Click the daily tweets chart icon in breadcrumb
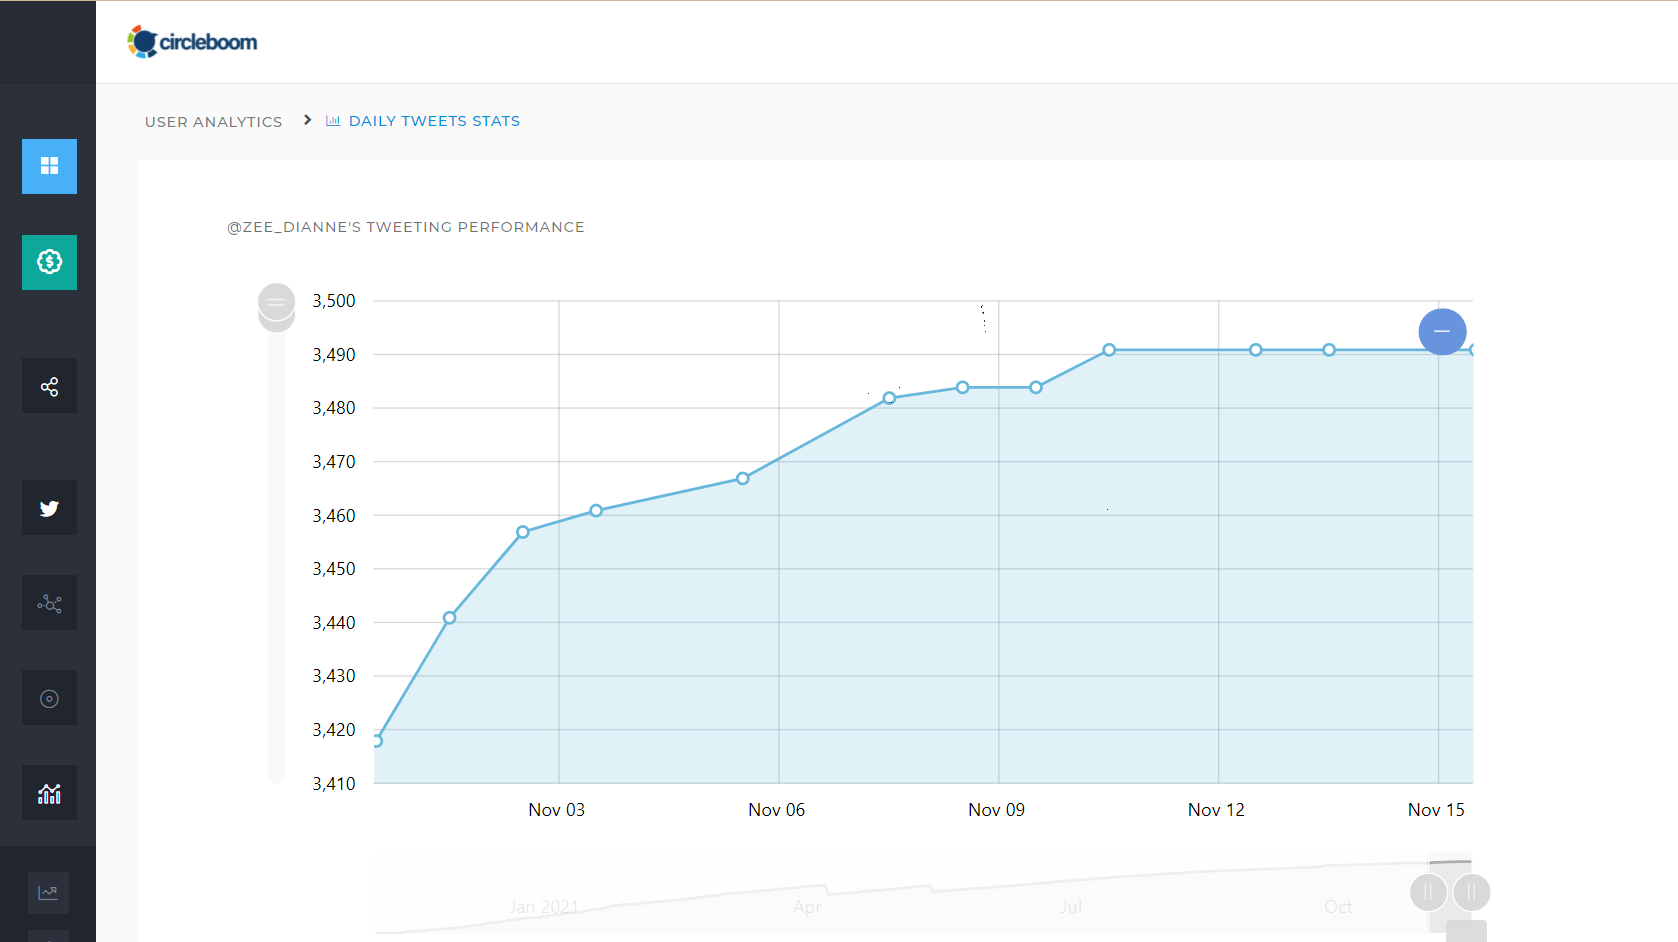This screenshot has height=942, width=1678. (x=333, y=120)
